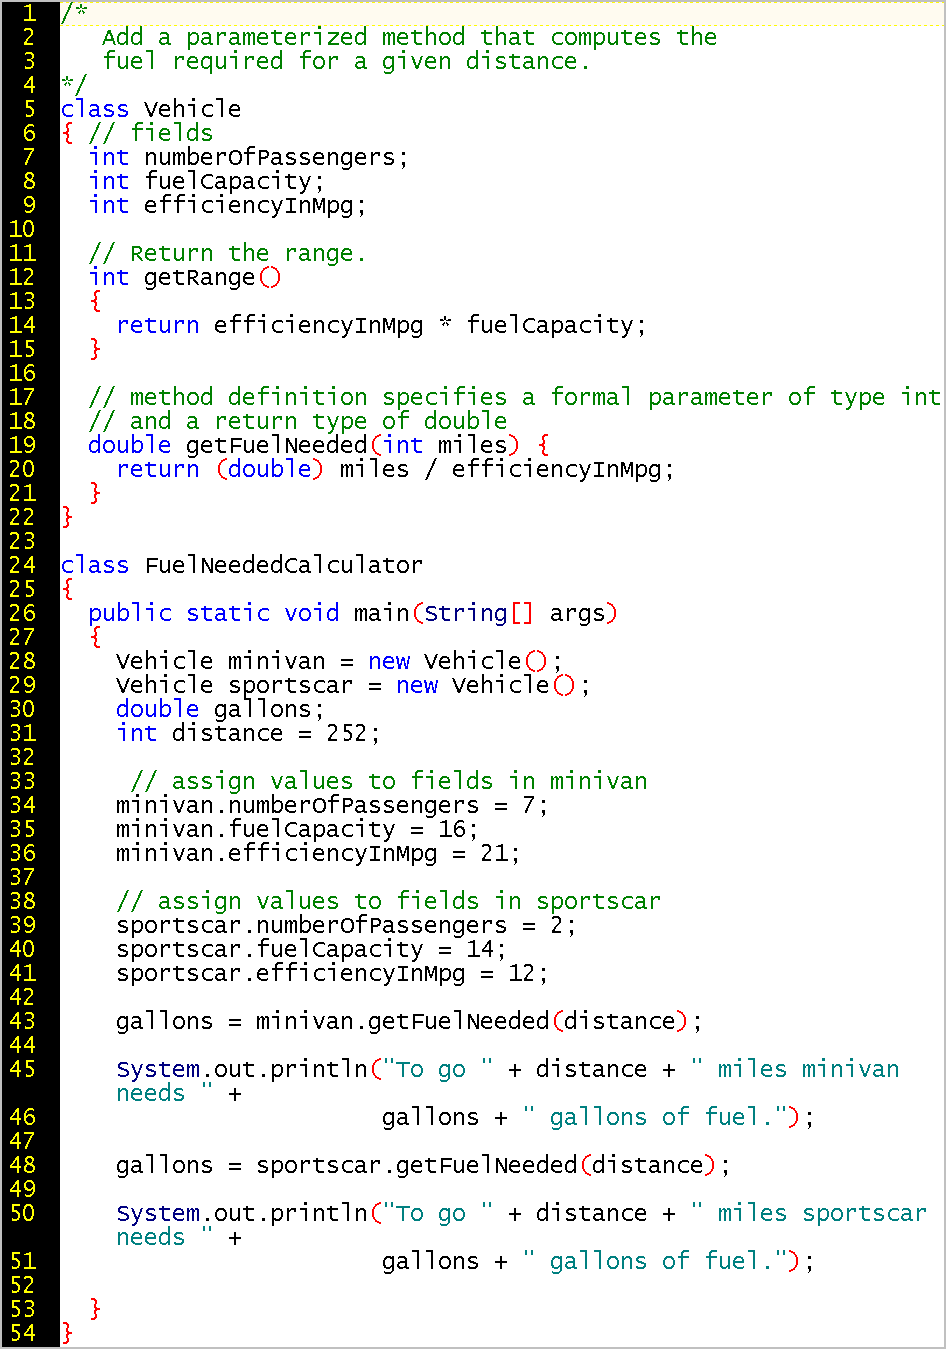Click the '// Return the range.' comment
The height and width of the screenshot is (1349, 946).
(227, 253)
